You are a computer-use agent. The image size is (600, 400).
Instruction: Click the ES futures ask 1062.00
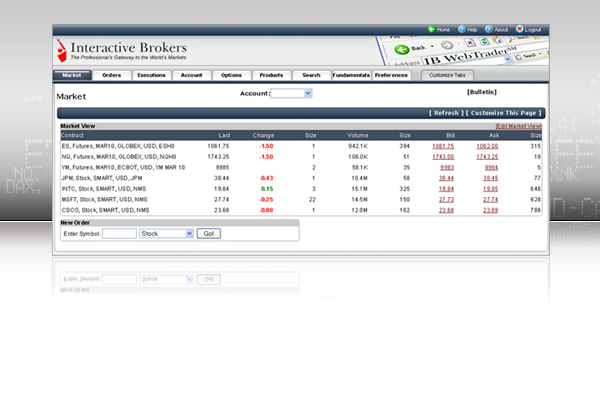pos(487,146)
